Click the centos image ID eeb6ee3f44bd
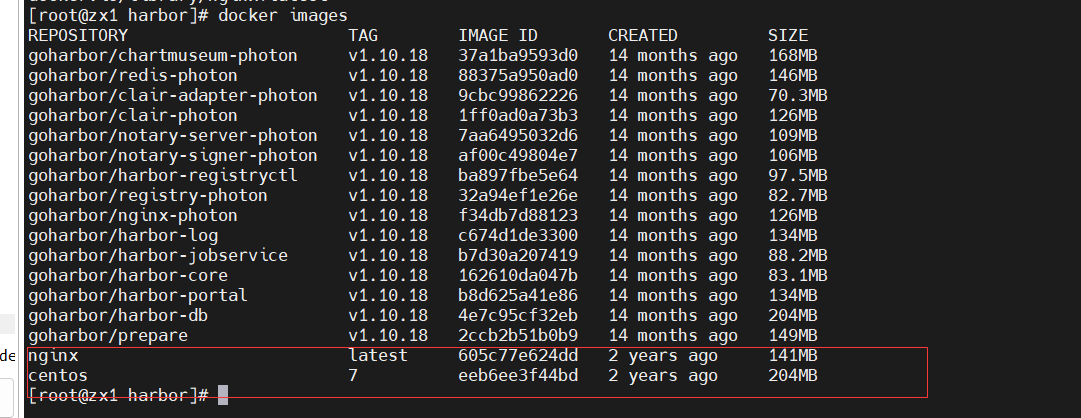The image size is (1081, 418). (518, 376)
